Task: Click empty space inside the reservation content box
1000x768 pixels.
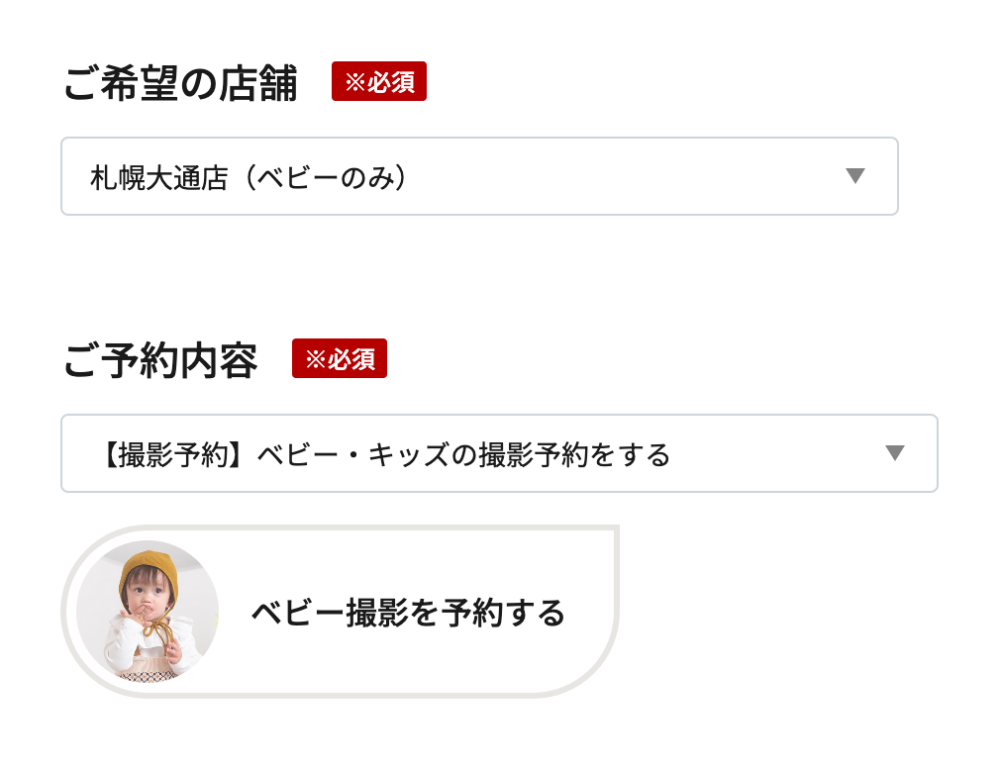Action: click(780, 453)
